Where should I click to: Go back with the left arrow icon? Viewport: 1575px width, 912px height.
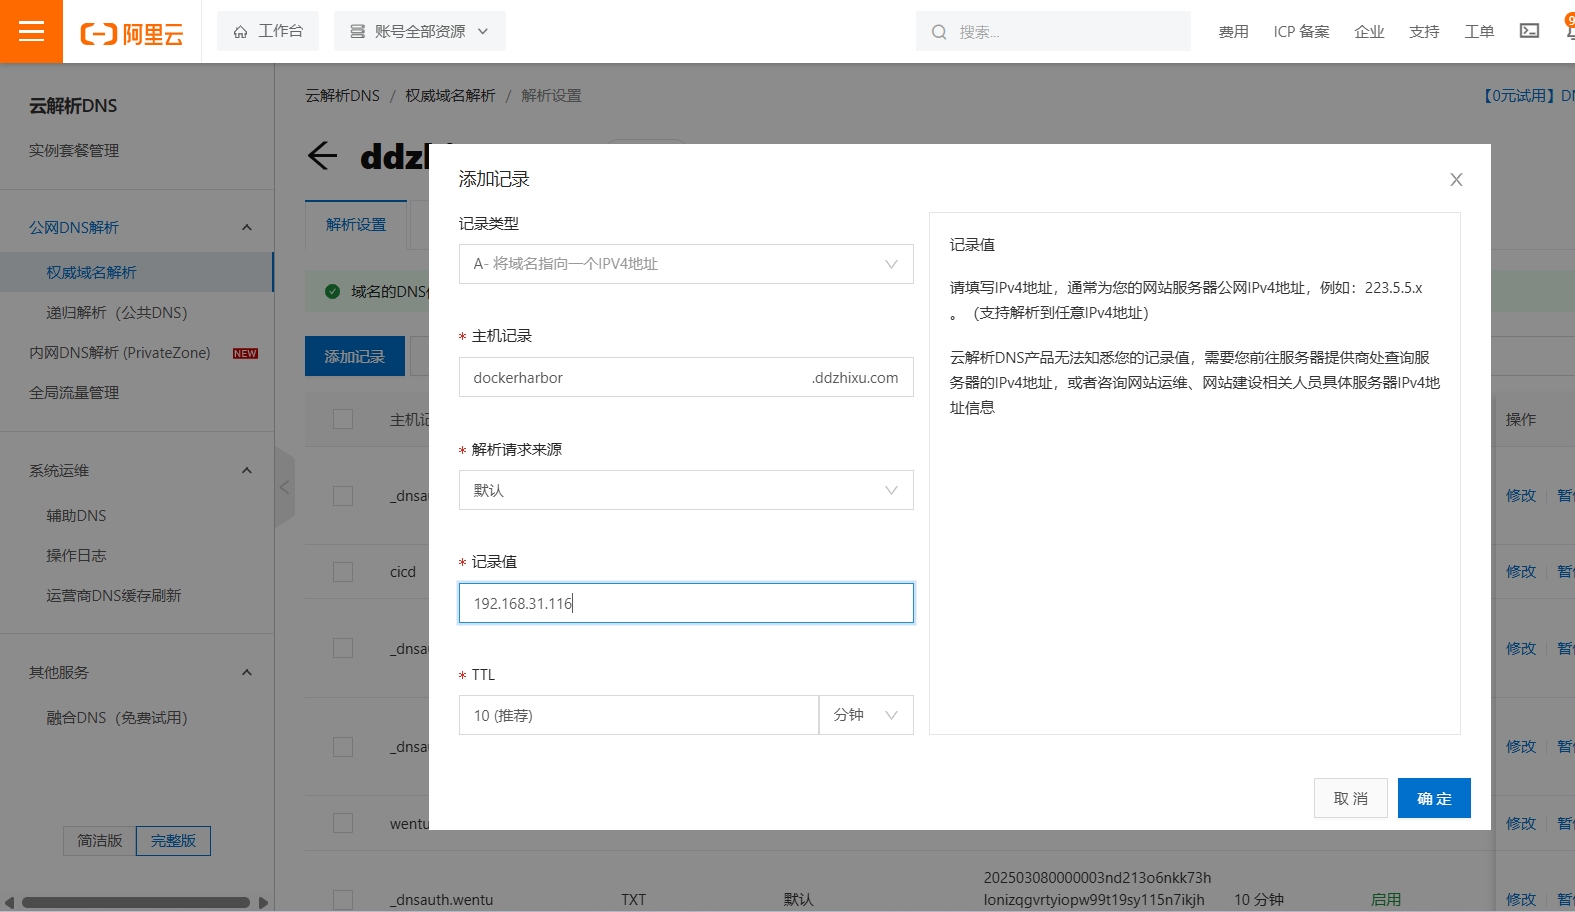click(322, 156)
